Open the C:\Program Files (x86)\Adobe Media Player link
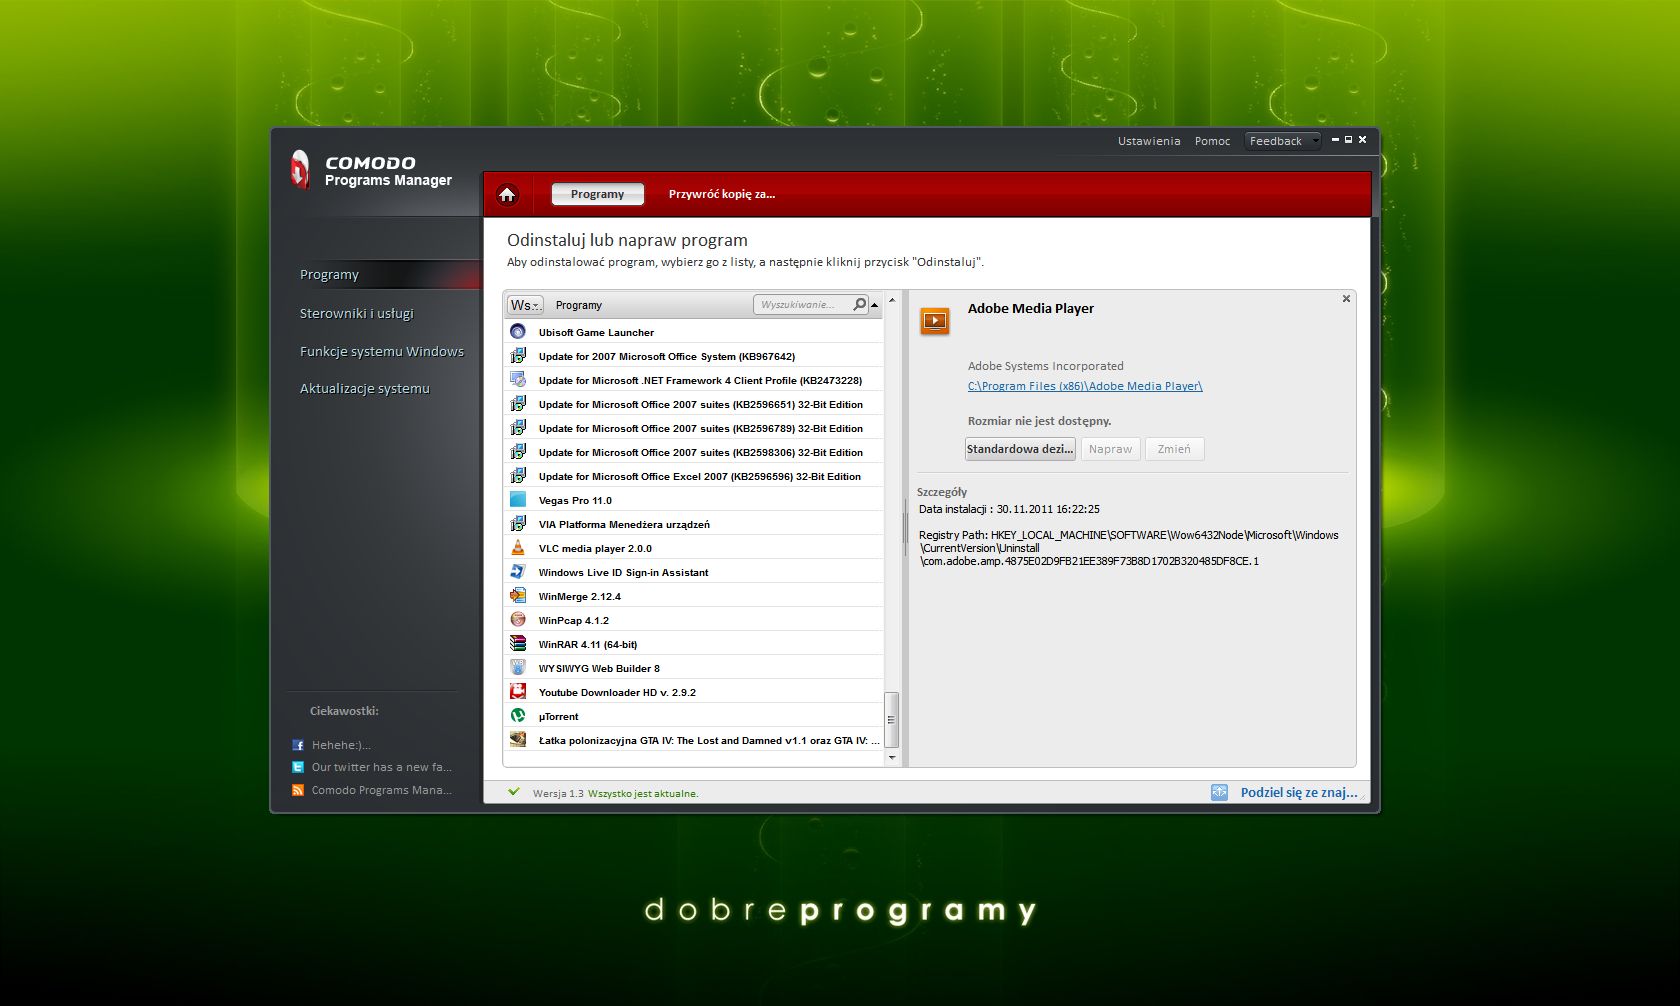This screenshot has width=1680, height=1006. pyautogui.click(x=1084, y=385)
